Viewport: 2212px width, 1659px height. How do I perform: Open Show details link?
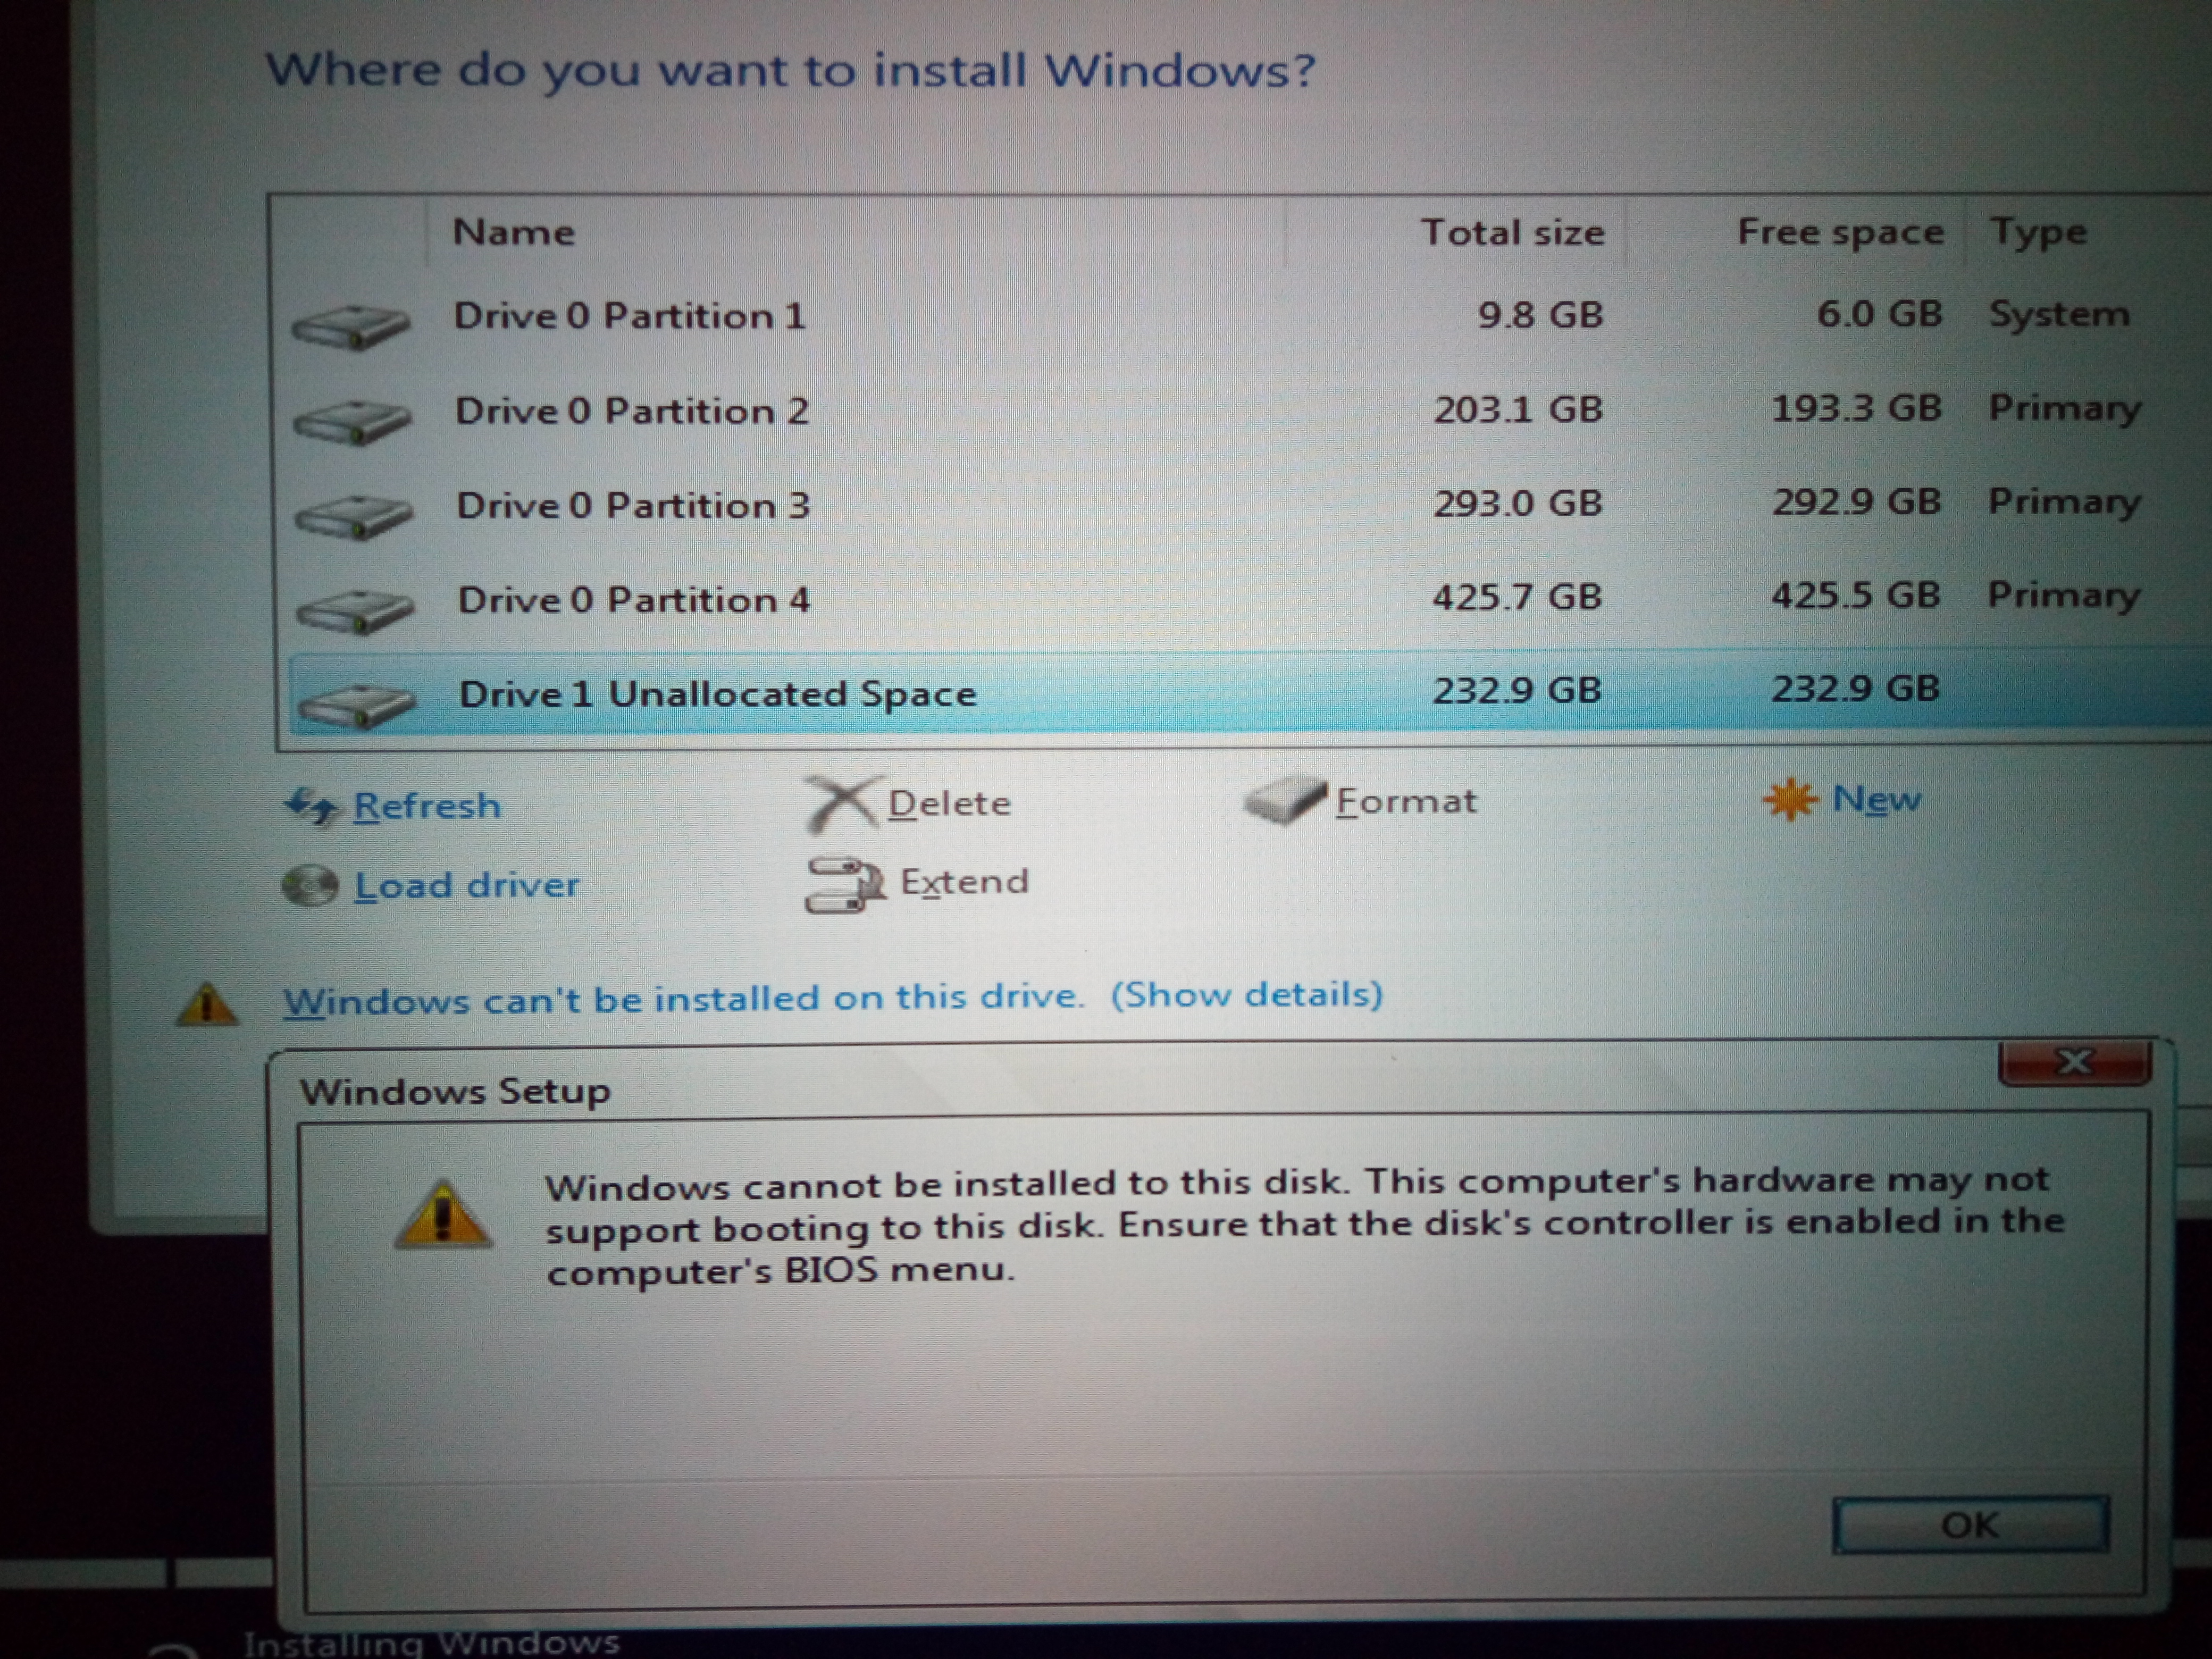click(1247, 995)
